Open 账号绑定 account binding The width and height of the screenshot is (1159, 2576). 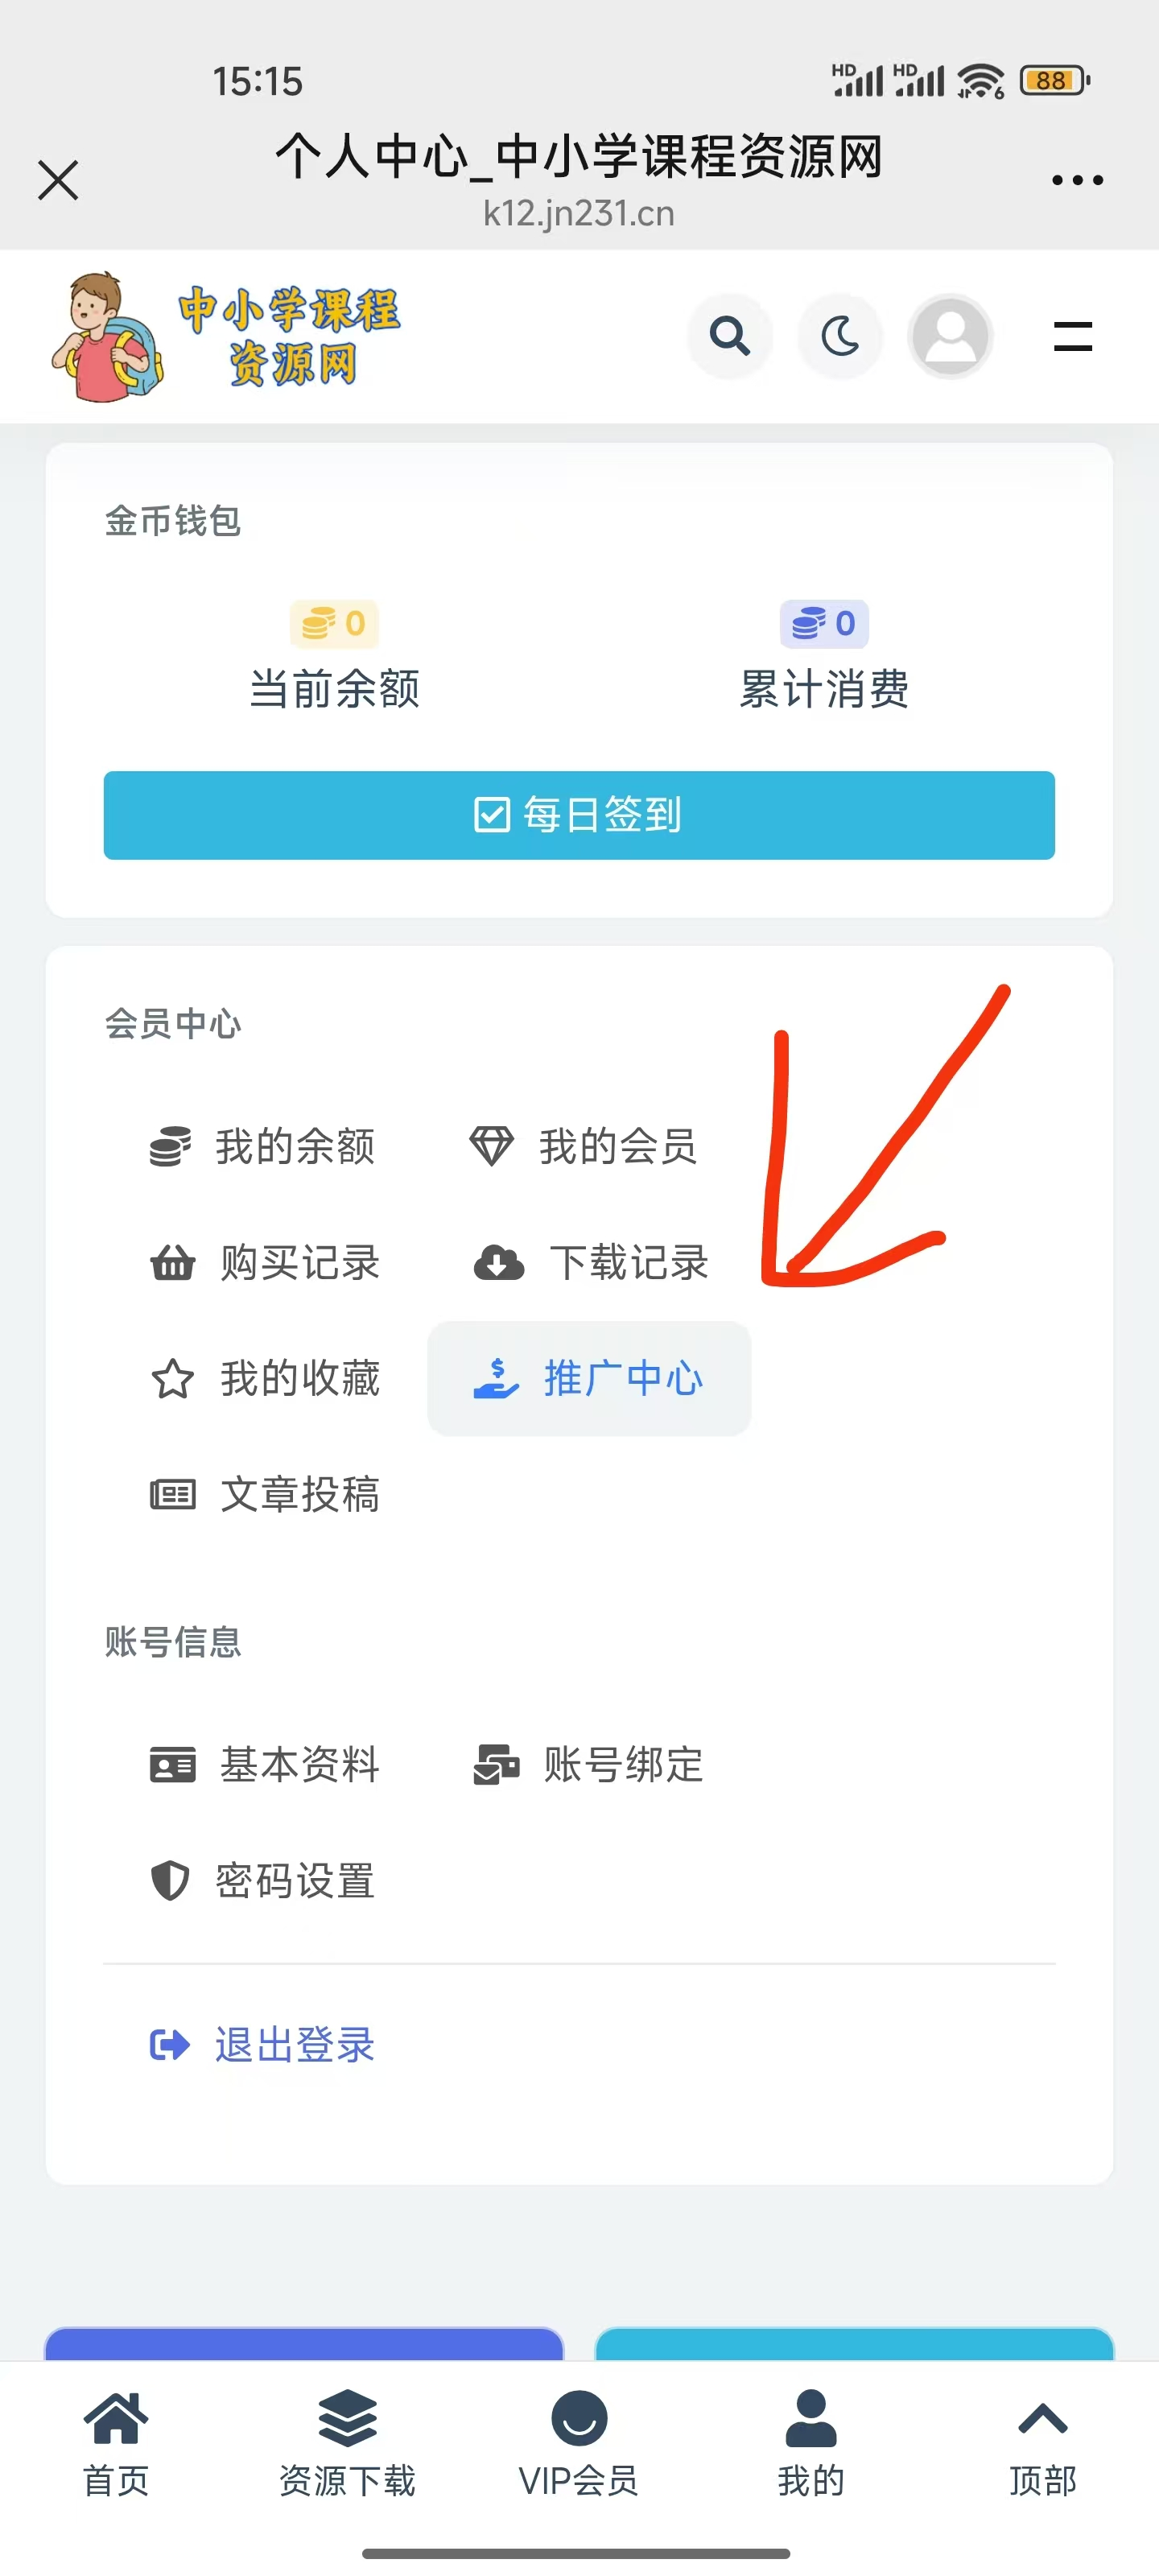pos(589,1765)
